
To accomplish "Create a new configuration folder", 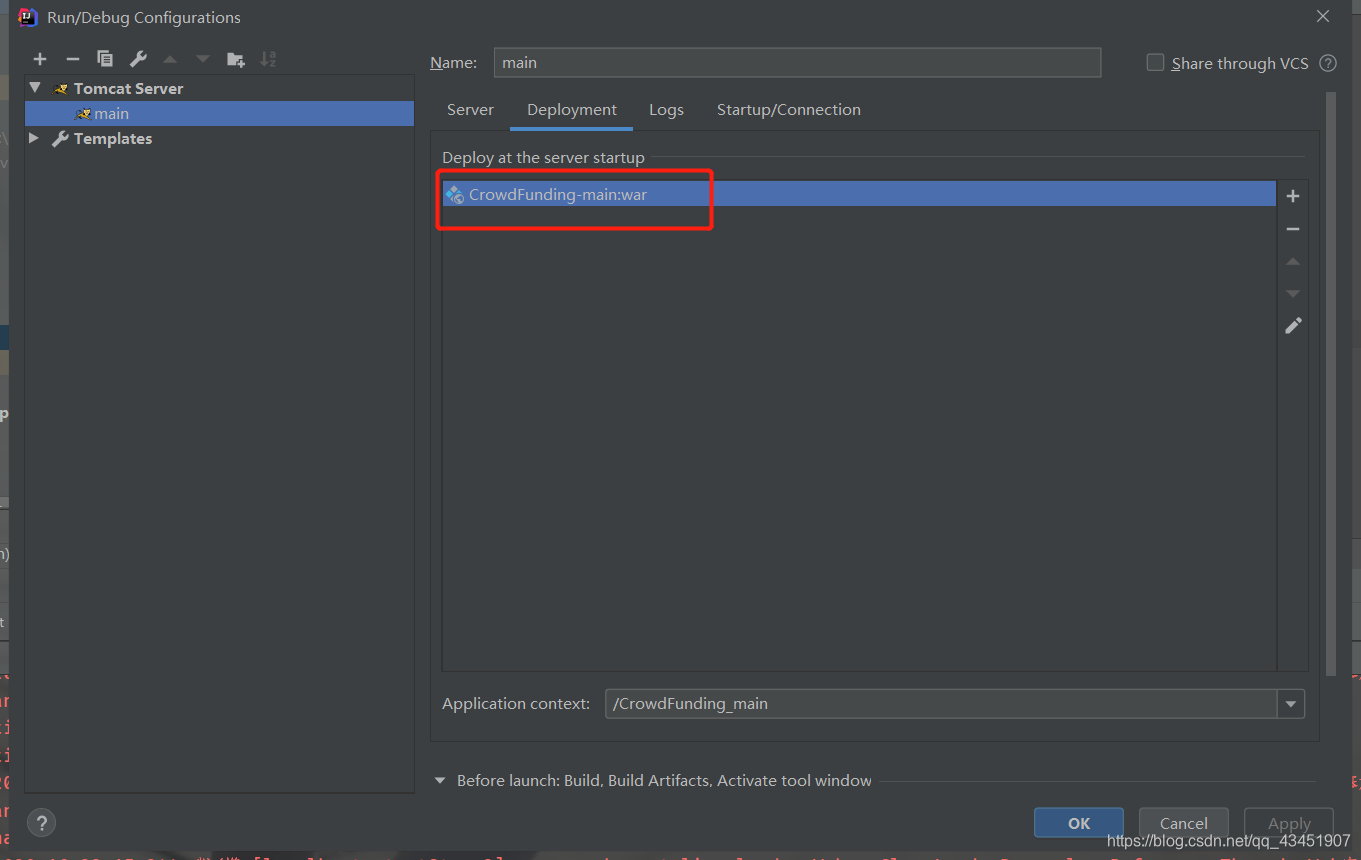I will (x=236, y=59).
